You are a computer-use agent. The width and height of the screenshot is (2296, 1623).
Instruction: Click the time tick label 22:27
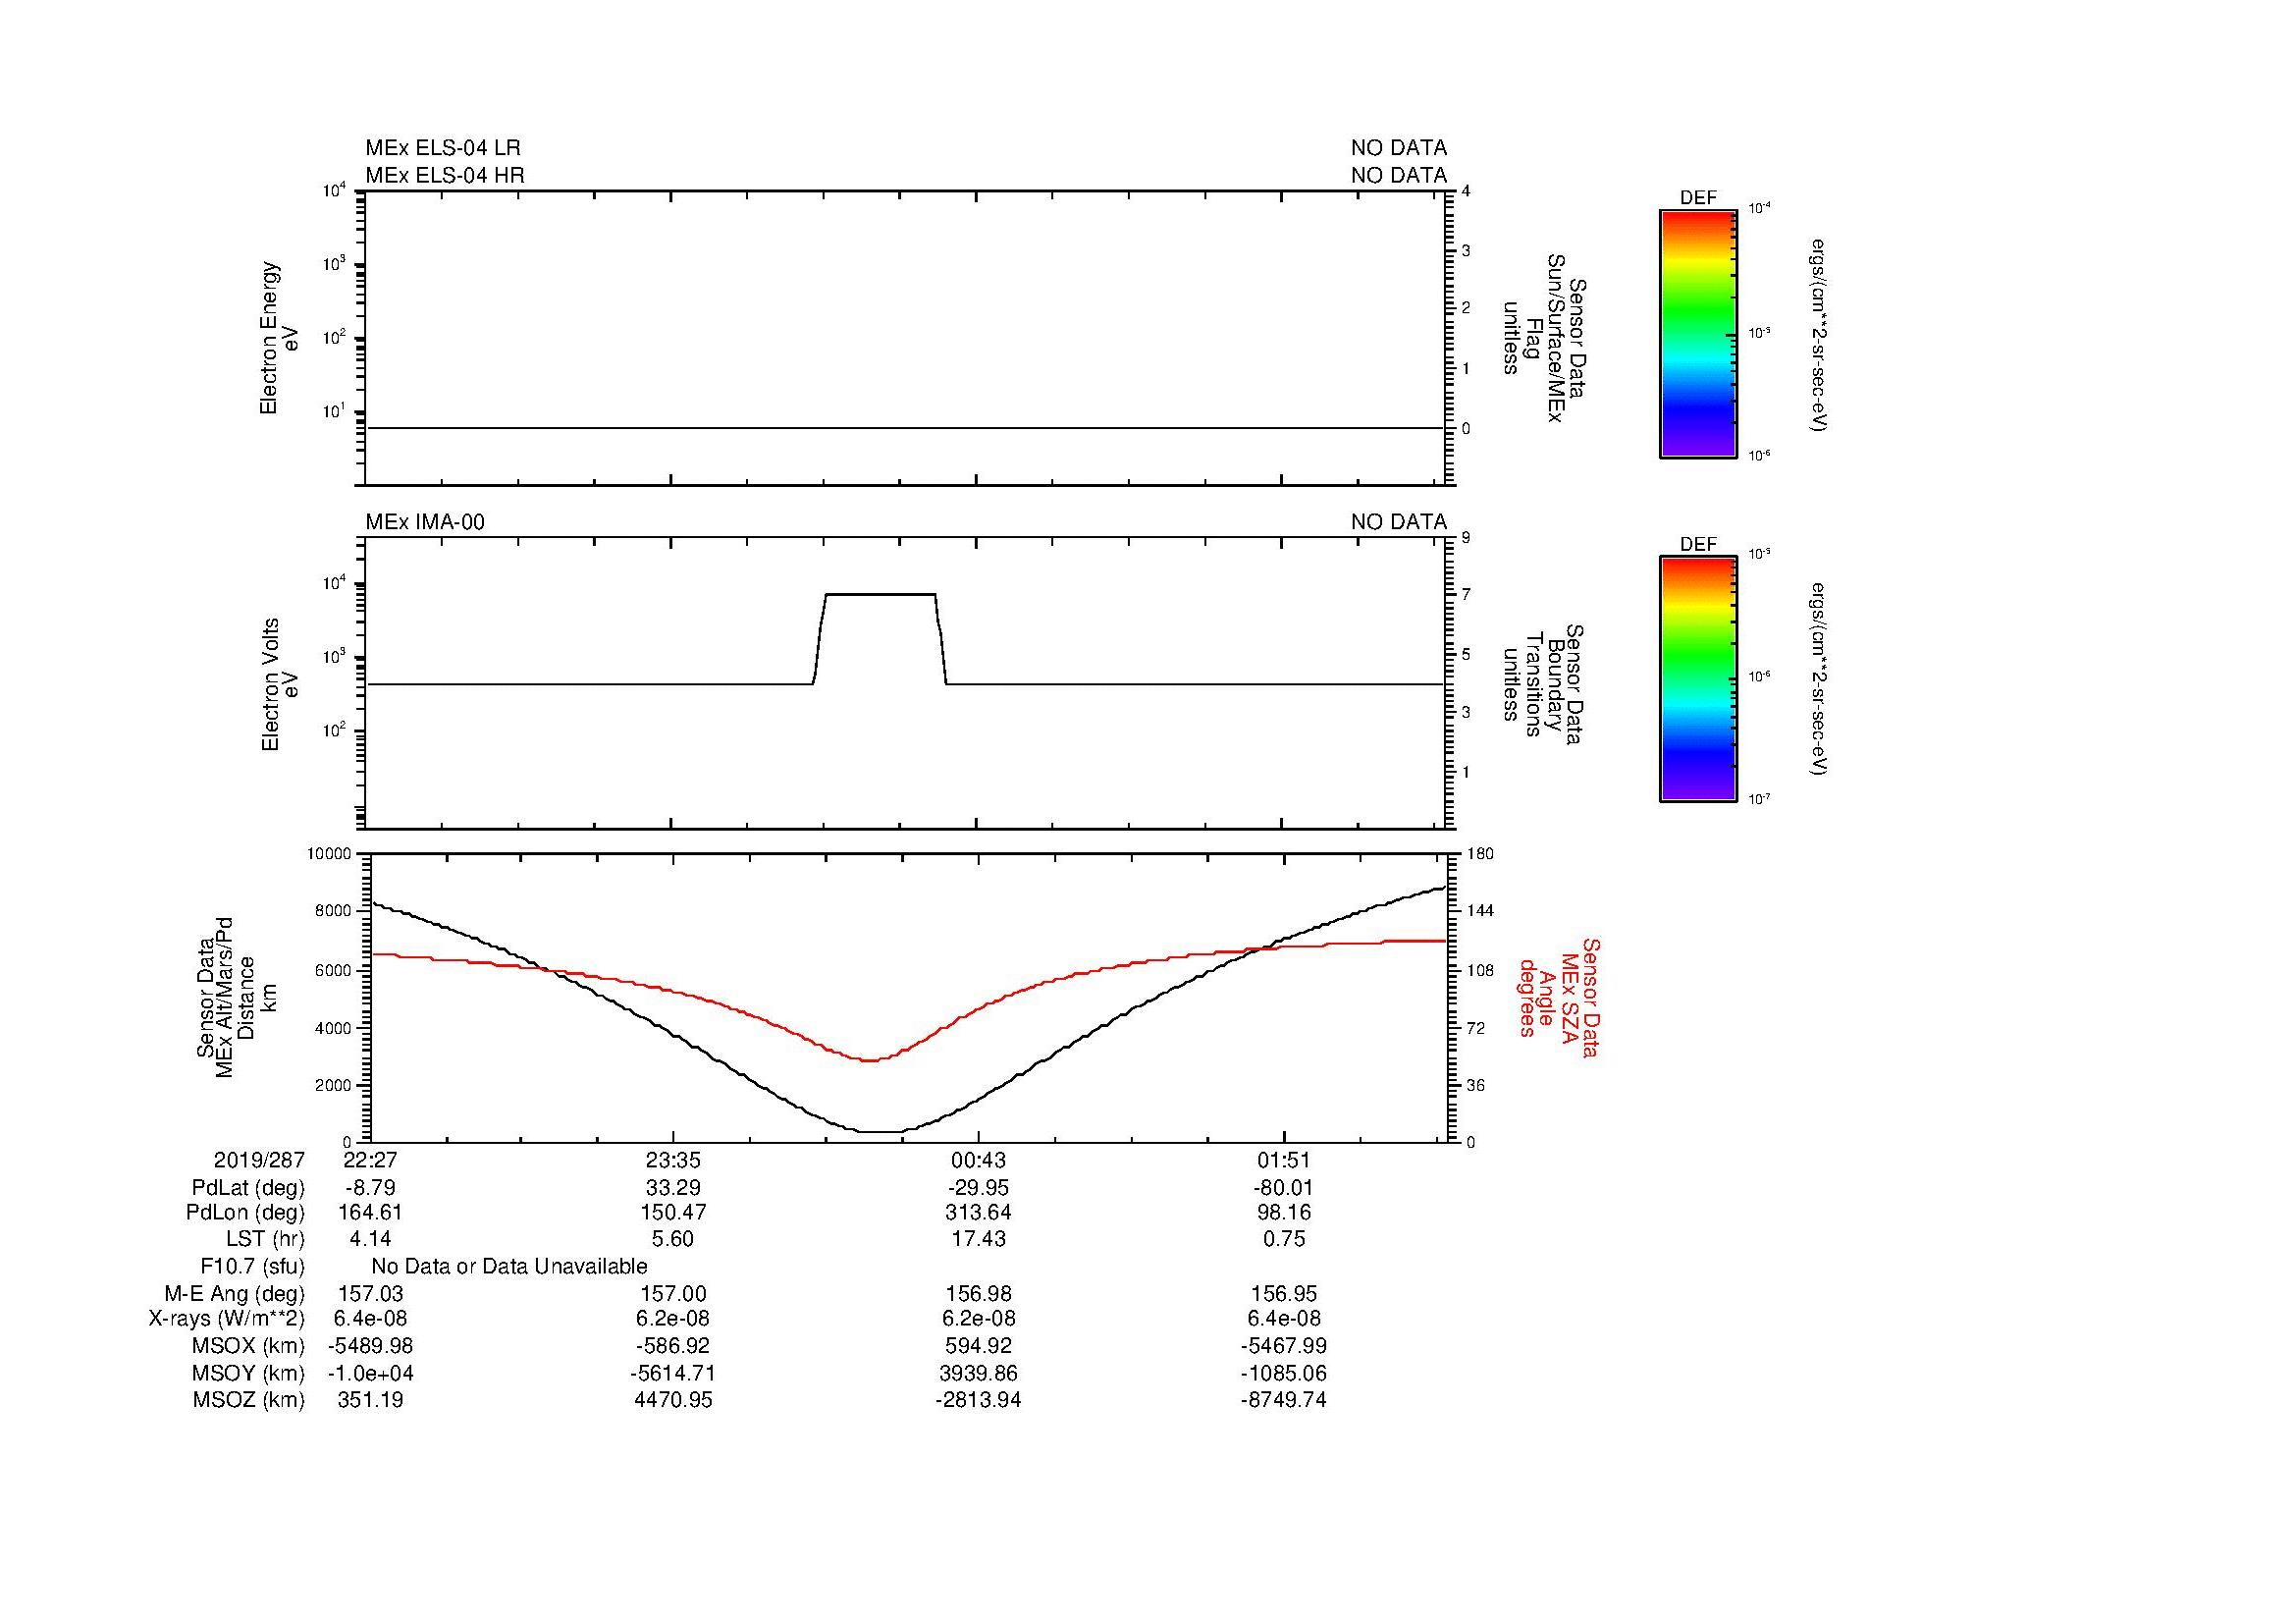[x=370, y=1160]
